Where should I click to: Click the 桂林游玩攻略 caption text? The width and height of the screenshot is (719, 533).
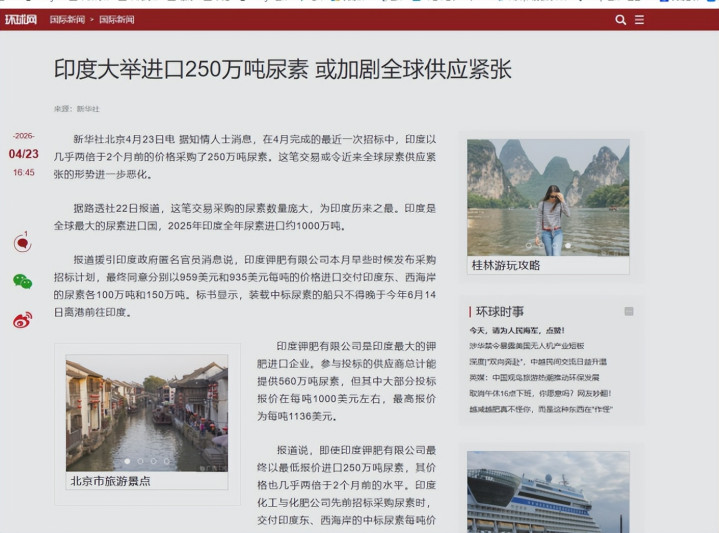click(506, 265)
